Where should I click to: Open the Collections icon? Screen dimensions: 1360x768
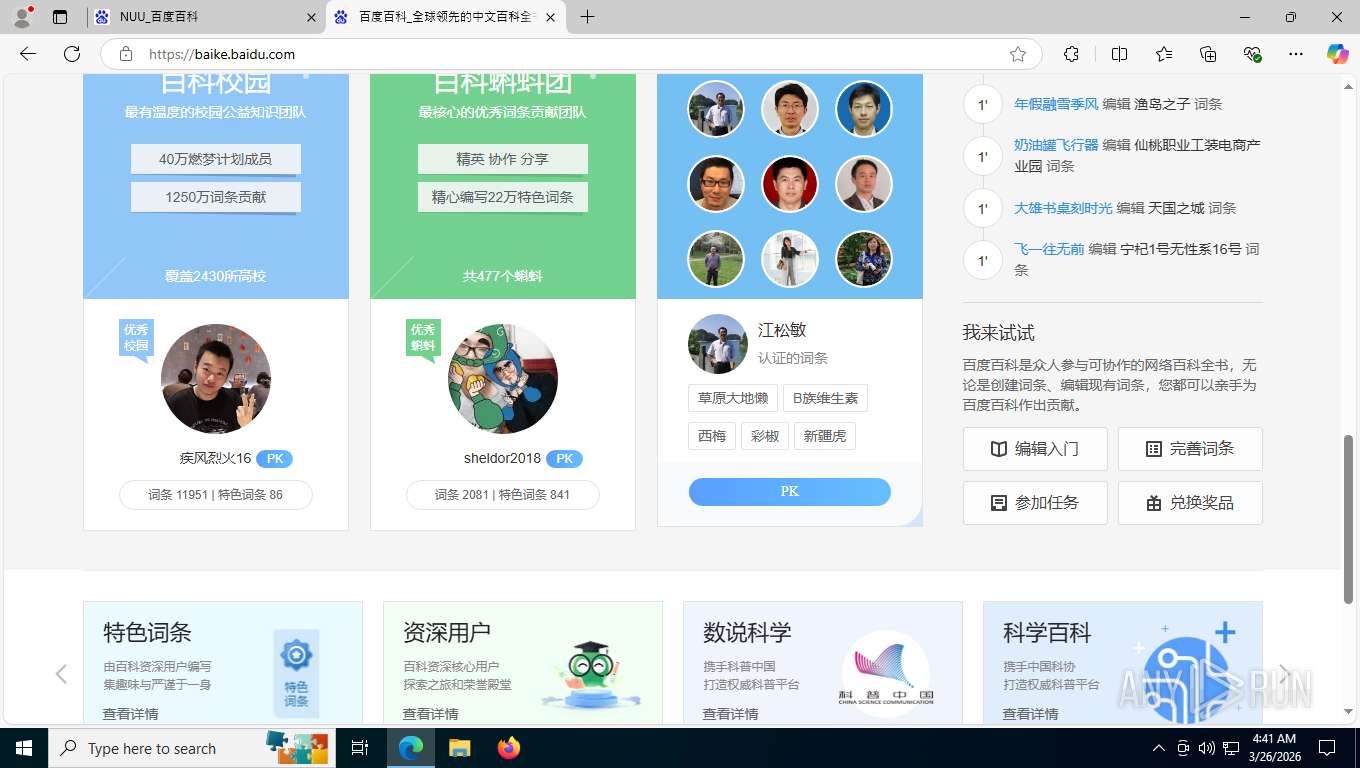tap(1208, 54)
